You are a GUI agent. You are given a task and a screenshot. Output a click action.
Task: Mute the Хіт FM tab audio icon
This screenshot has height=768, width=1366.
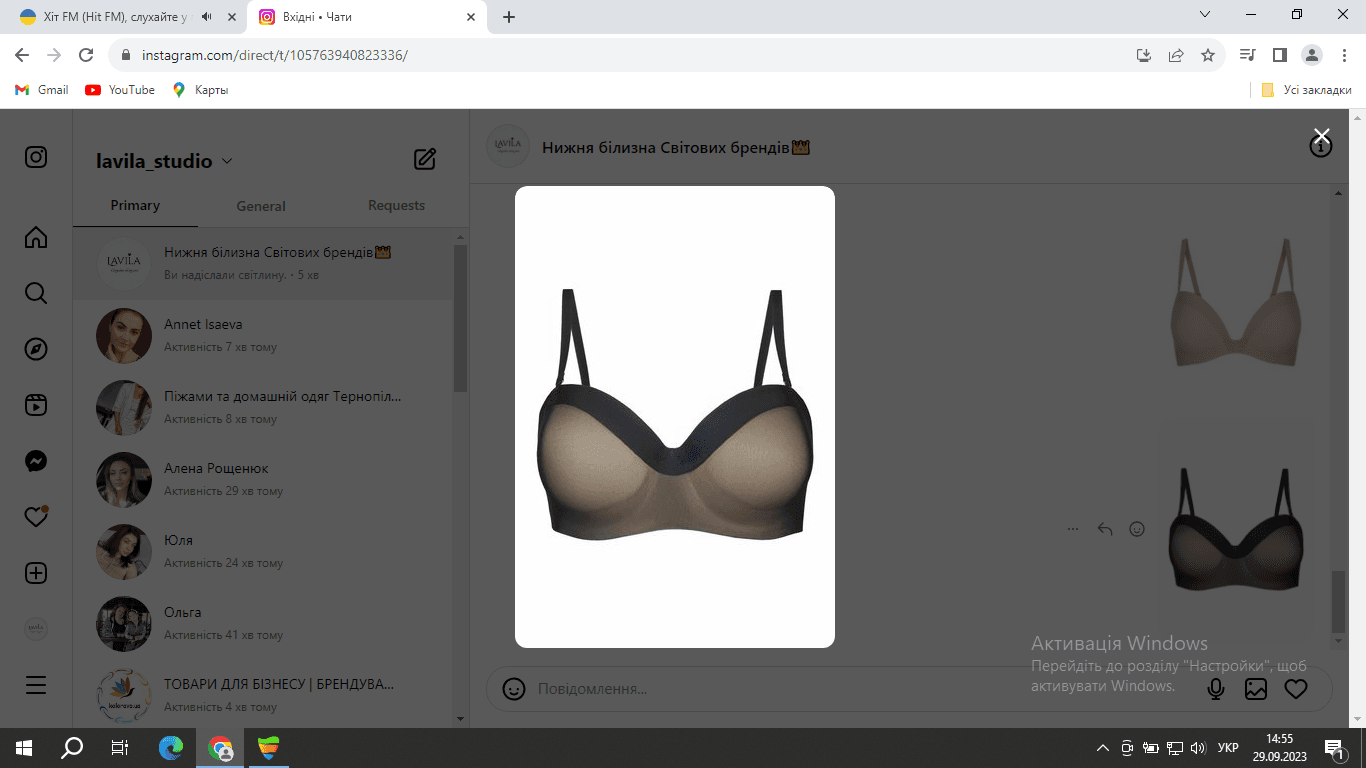207,17
